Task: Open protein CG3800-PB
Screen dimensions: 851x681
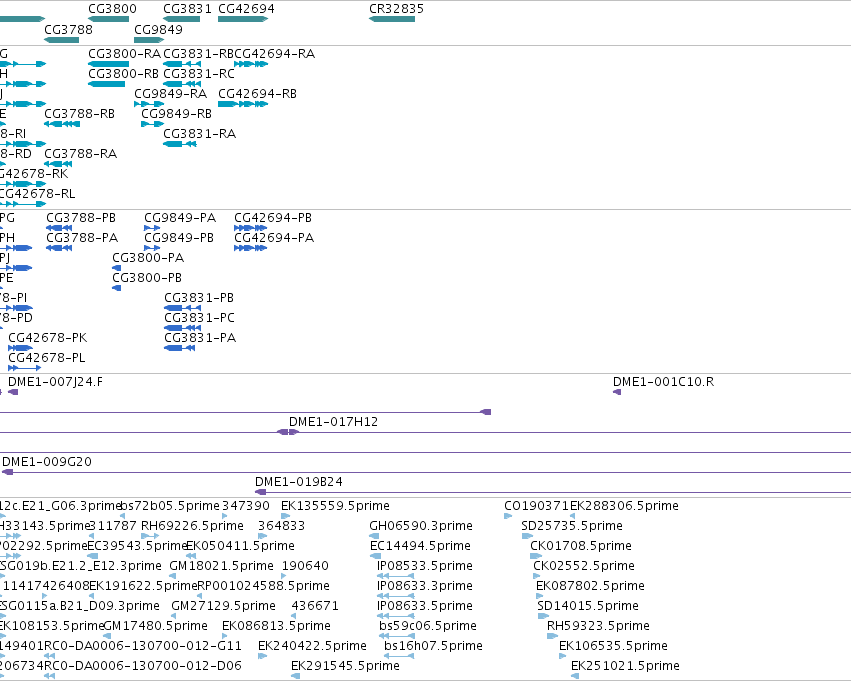Action: pos(117,288)
